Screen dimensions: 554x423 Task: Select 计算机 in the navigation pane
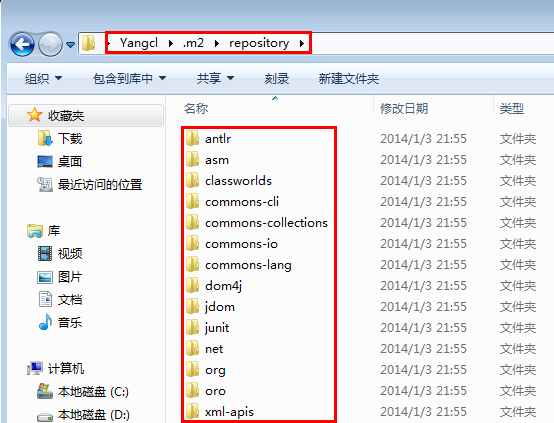pos(66,369)
